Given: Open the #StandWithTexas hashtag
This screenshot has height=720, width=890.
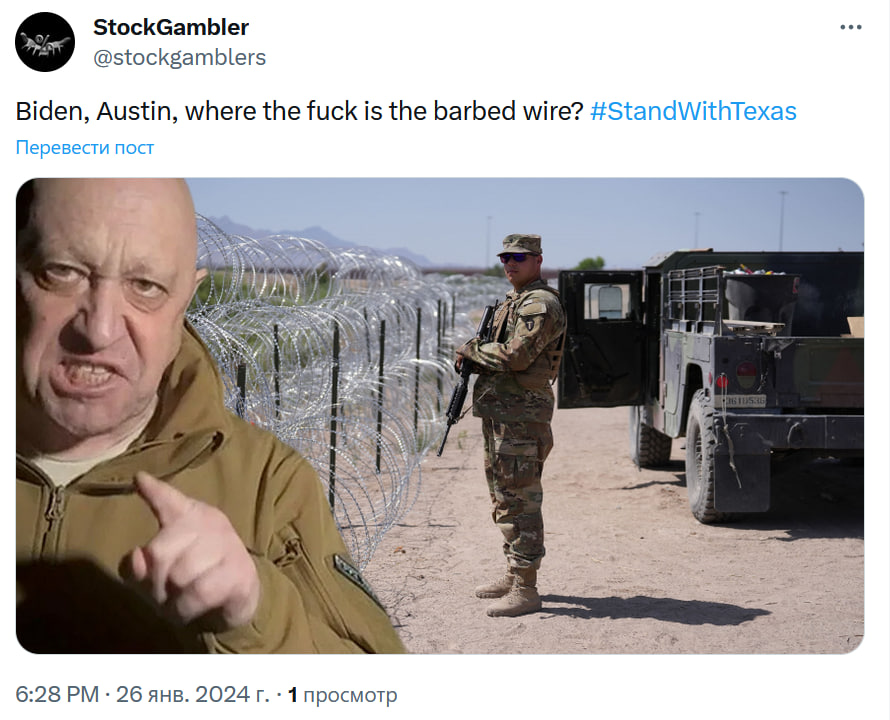Looking at the screenshot, I should (x=693, y=111).
